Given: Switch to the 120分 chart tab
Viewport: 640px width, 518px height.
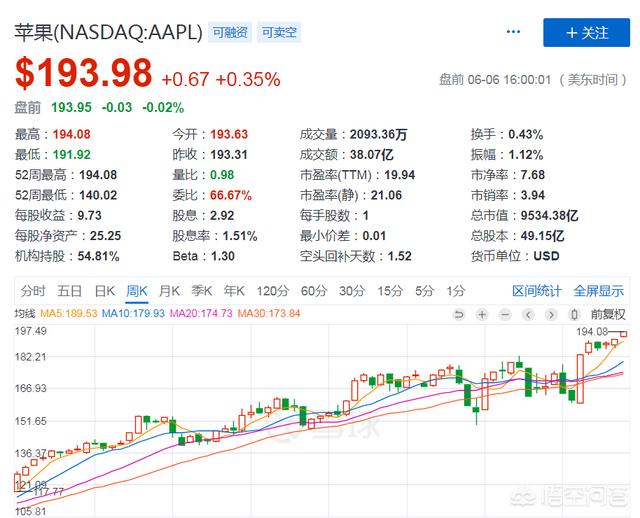Looking at the screenshot, I should coord(273,291).
